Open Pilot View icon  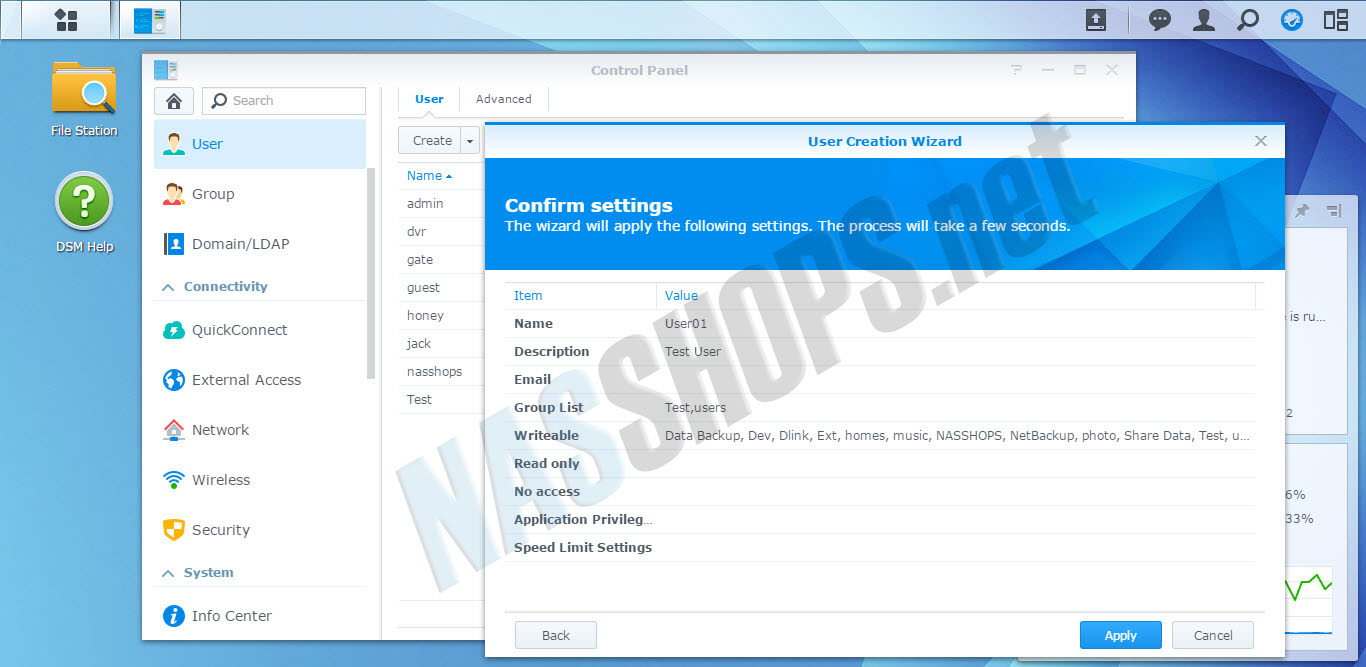coord(1336,20)
